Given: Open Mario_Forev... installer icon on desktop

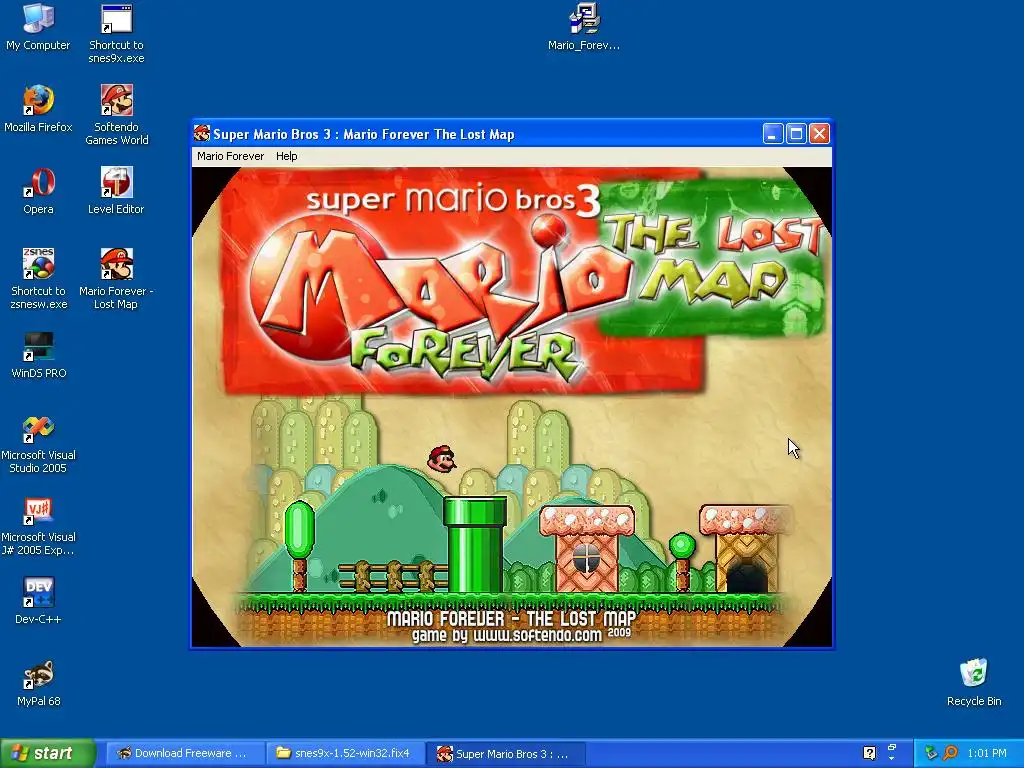Looking at the screenshot, I should point(584,26).
